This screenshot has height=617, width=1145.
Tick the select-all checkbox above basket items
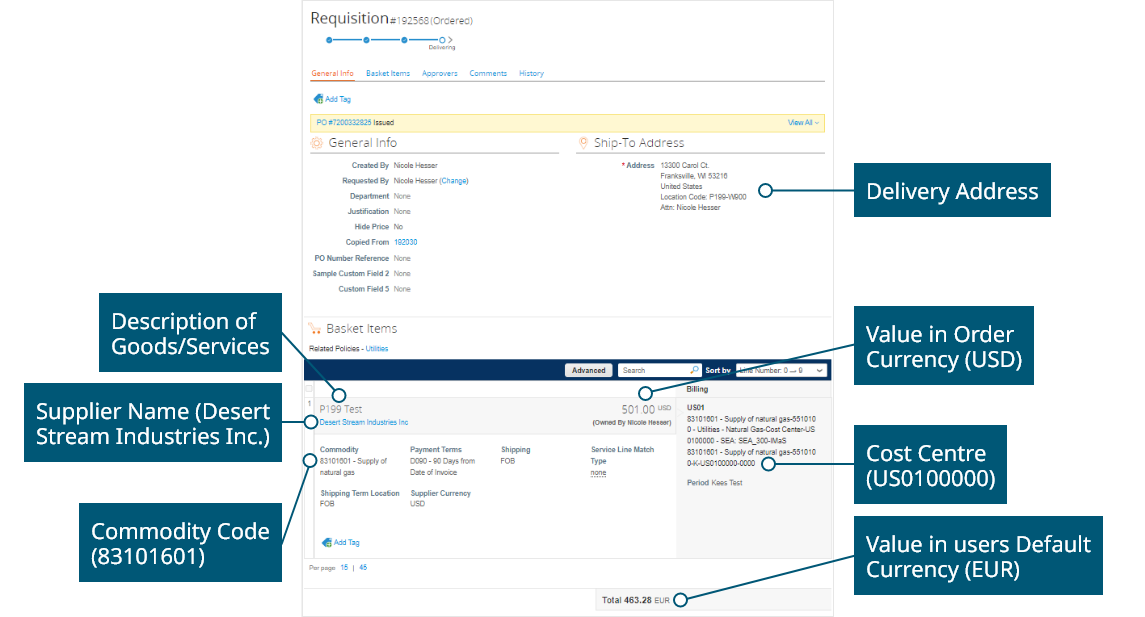309,388
